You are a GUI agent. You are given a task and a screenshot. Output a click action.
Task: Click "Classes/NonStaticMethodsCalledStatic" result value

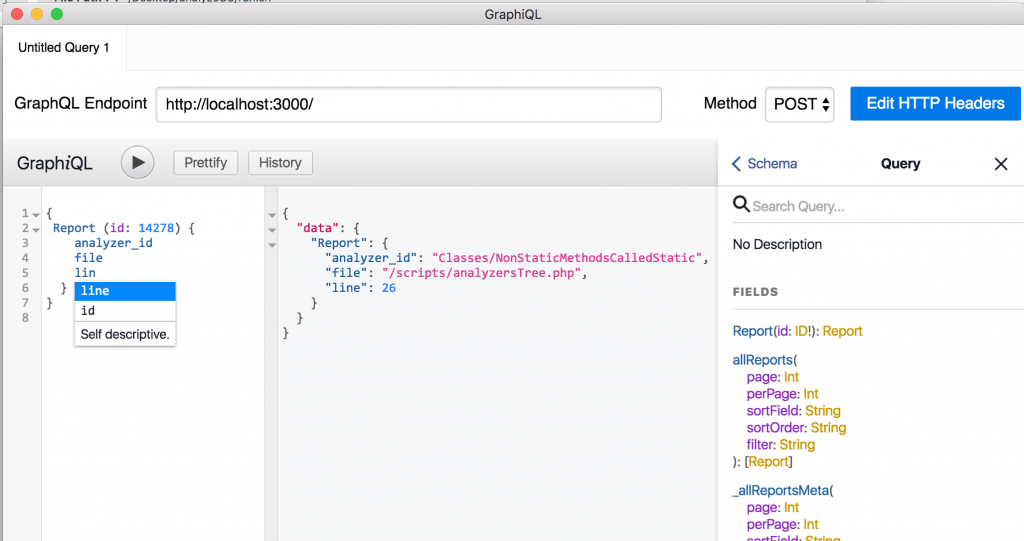point(567,258)
